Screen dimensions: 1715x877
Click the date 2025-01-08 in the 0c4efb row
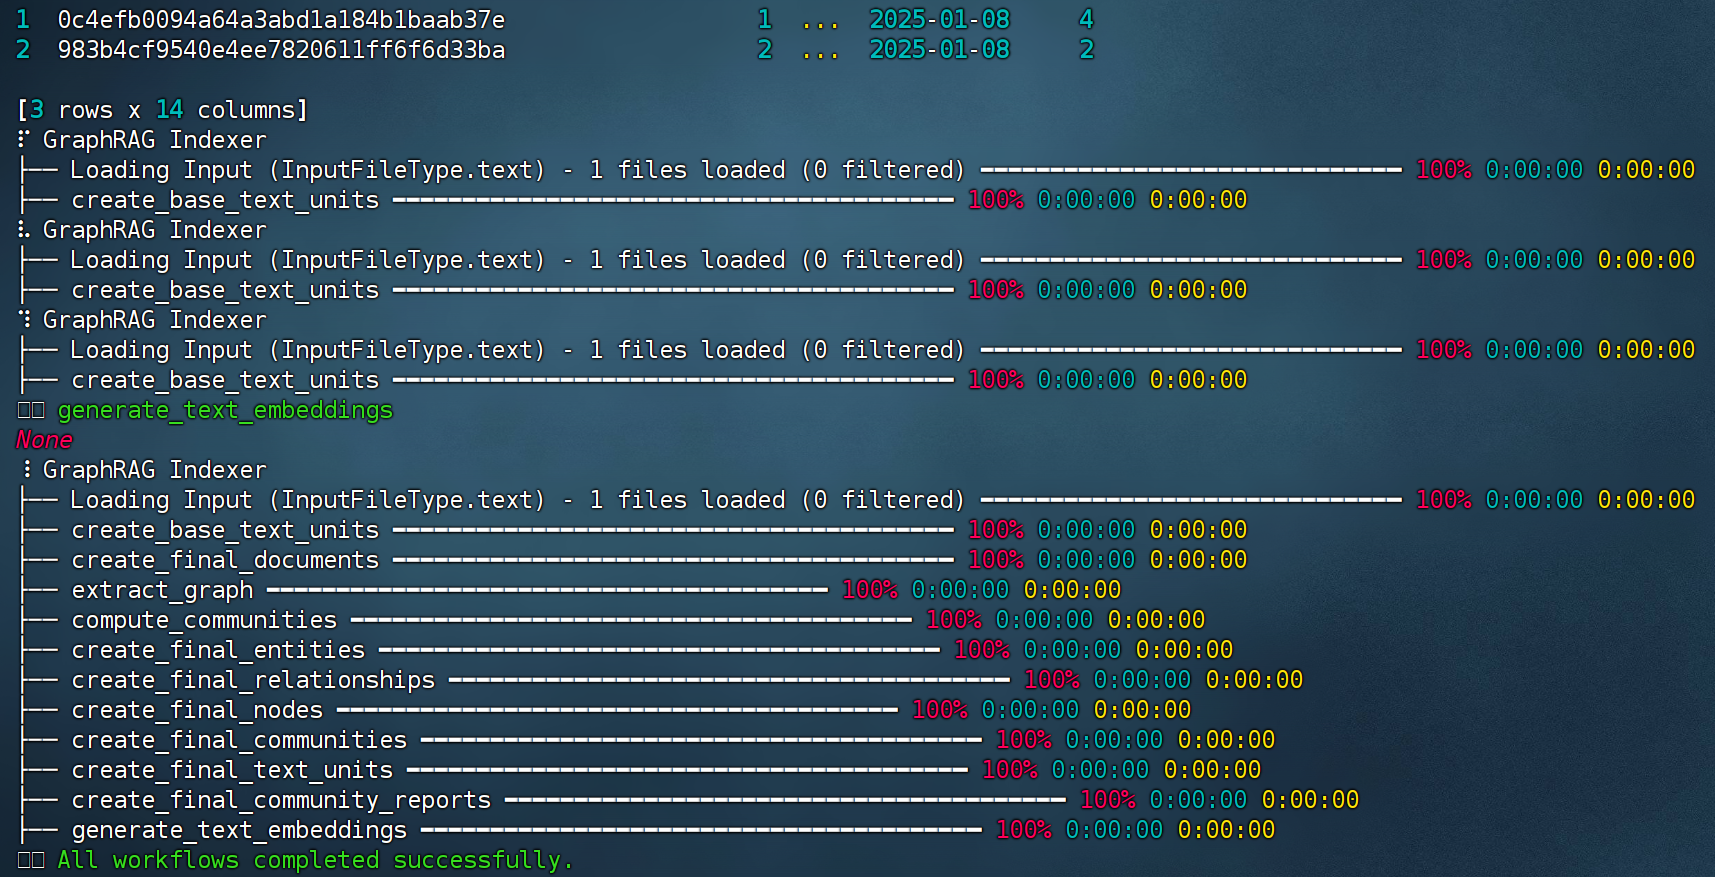939,20
